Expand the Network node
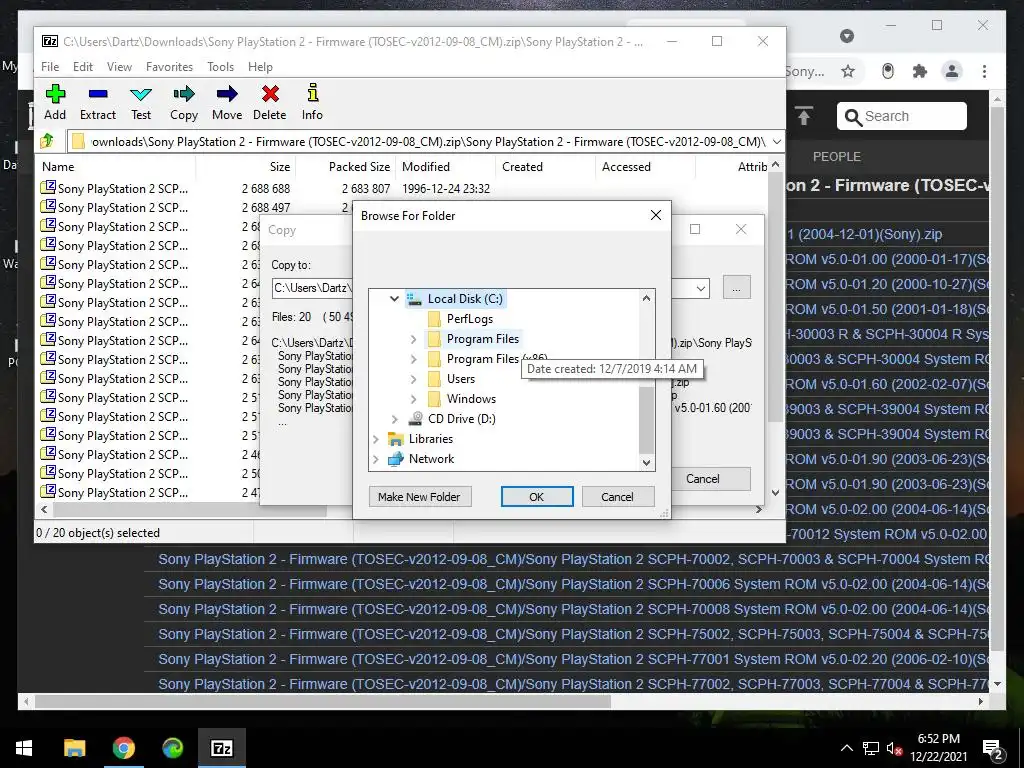The width and height of the screenshot is (1024, 768). pos(376,459)
